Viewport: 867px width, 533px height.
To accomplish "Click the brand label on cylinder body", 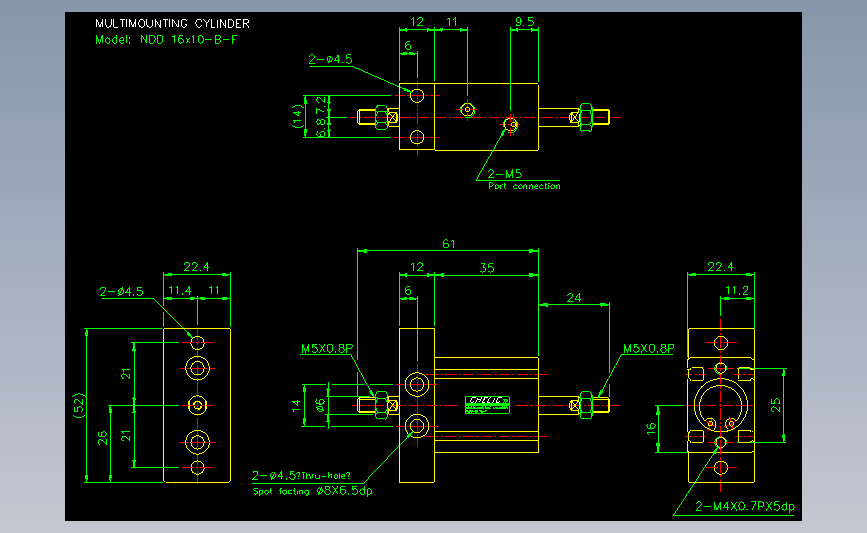I will (x=487, y=405).
